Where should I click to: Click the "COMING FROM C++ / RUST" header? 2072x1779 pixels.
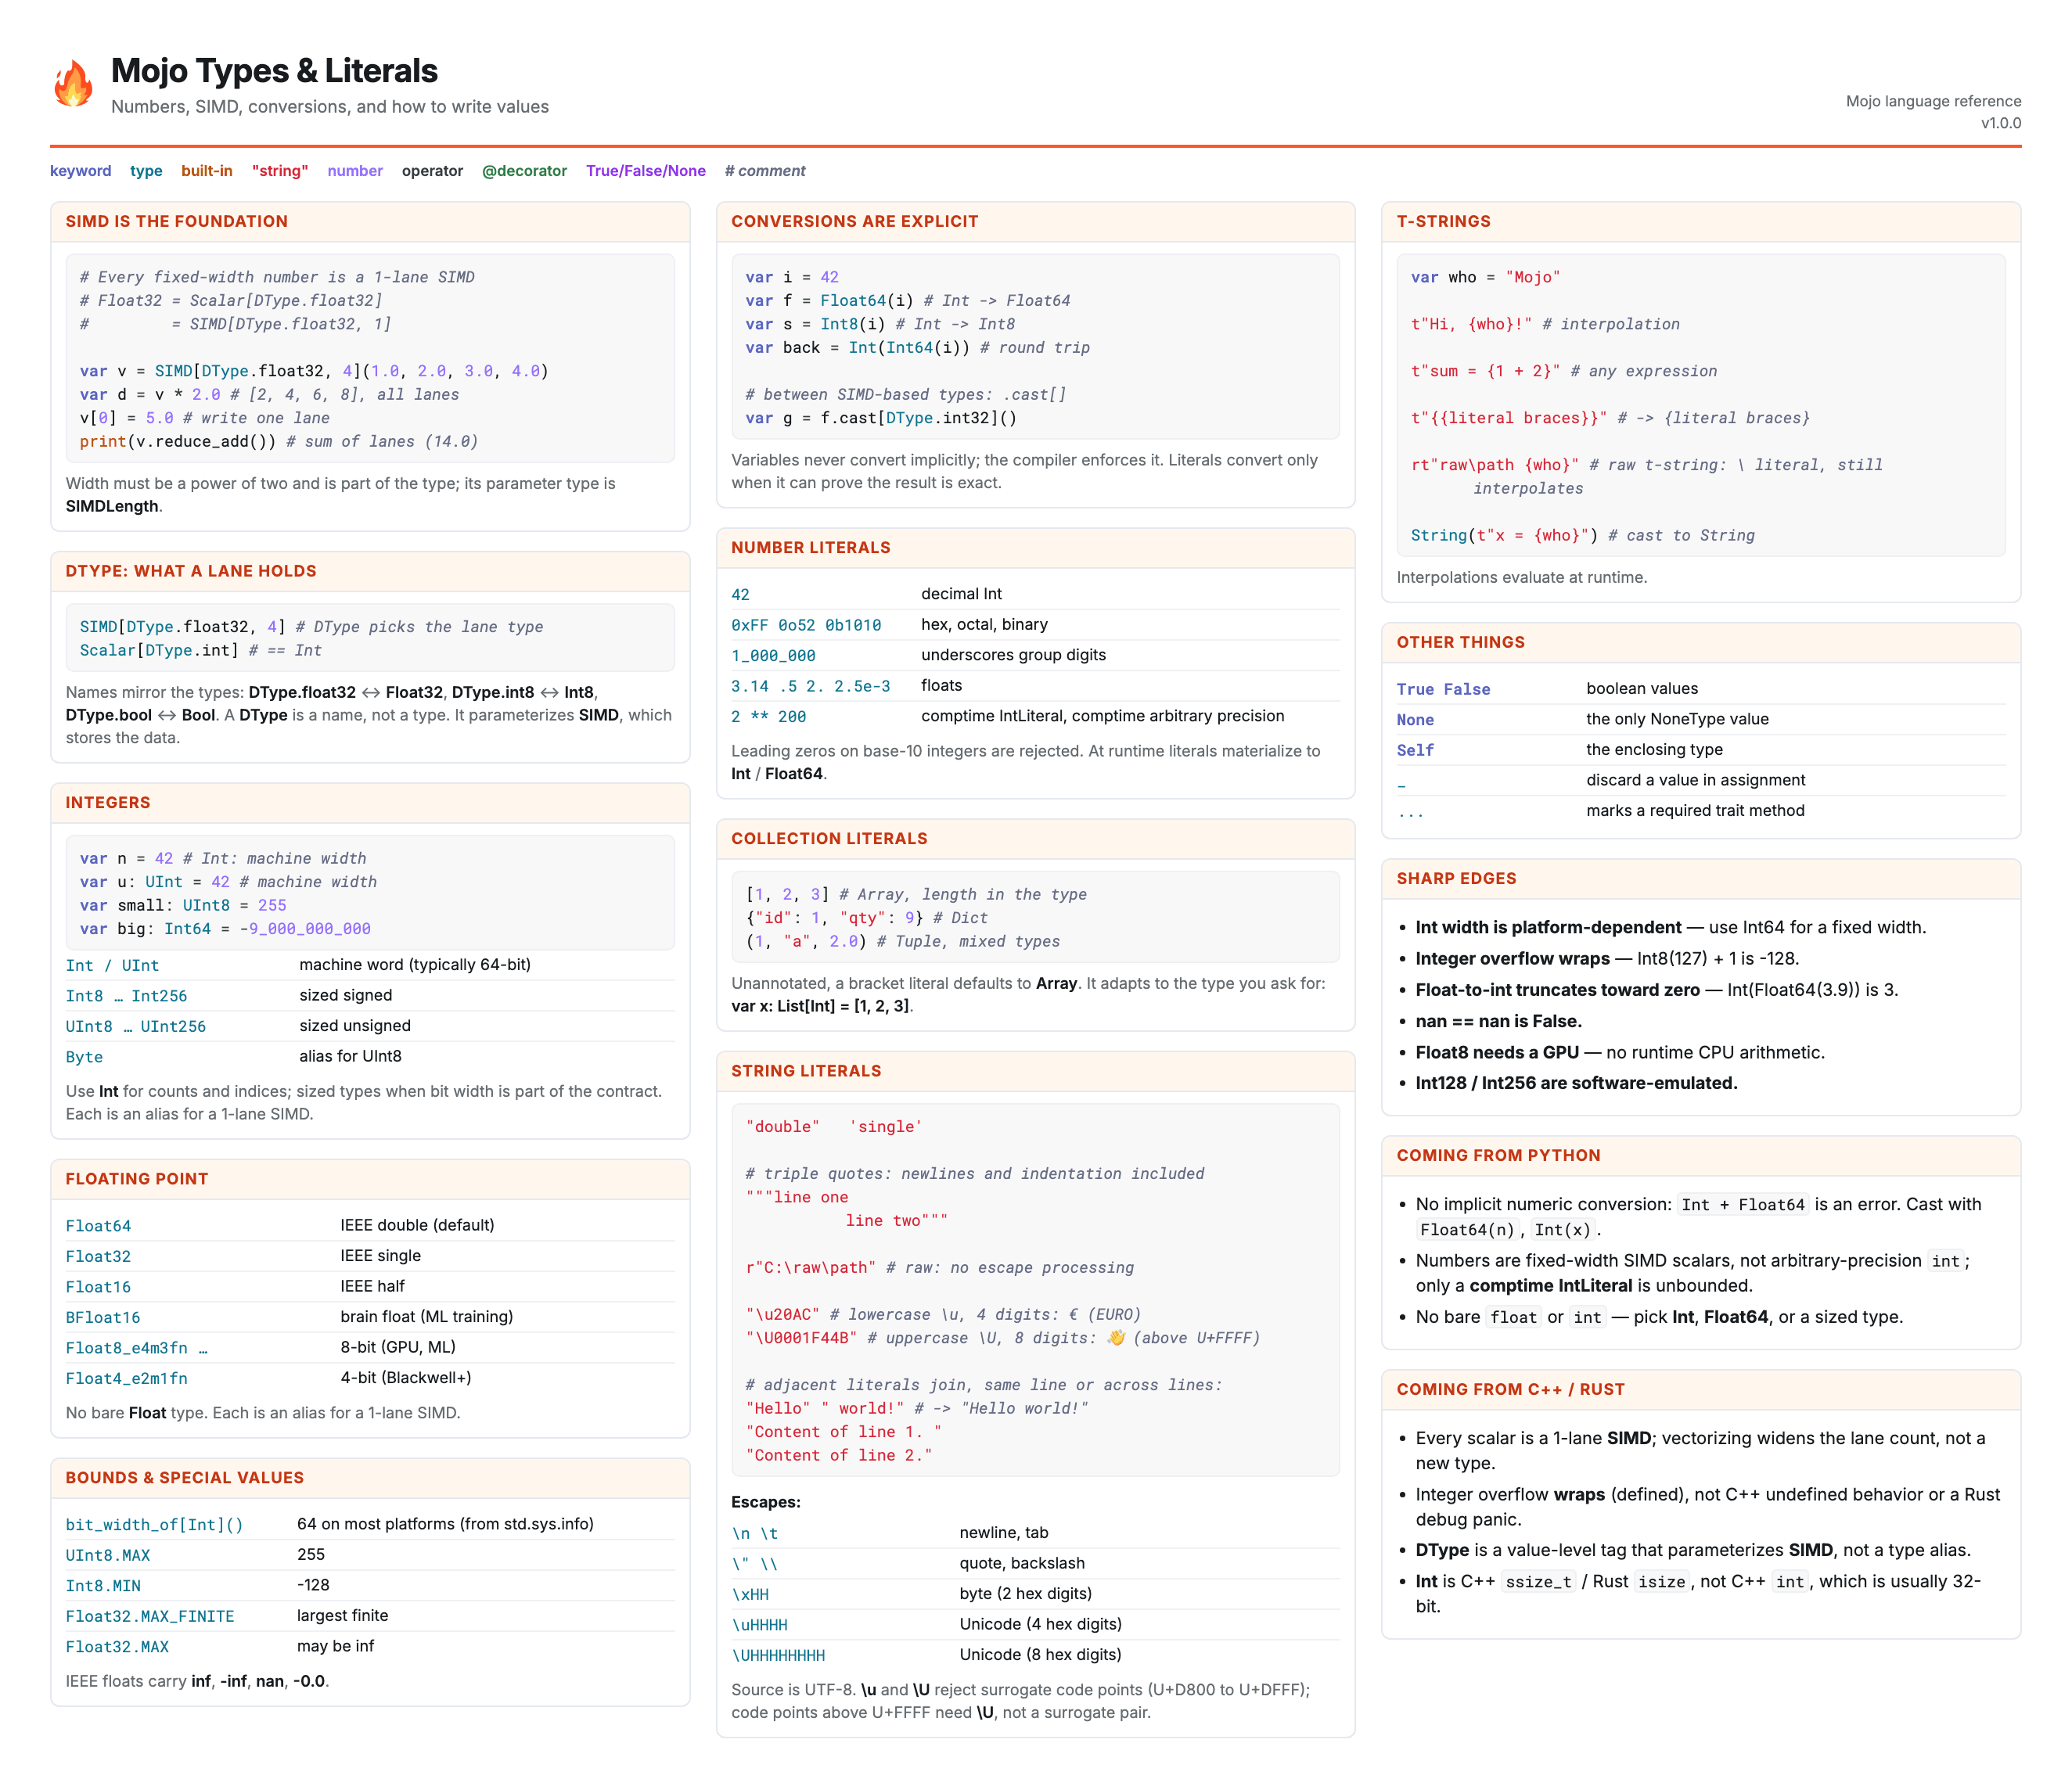(1511, 1390)
